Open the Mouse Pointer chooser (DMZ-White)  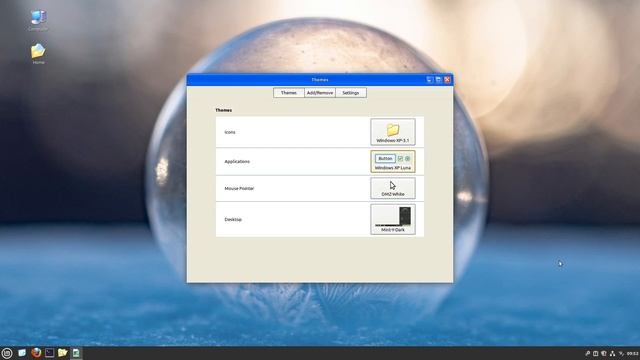click(393, 188)
